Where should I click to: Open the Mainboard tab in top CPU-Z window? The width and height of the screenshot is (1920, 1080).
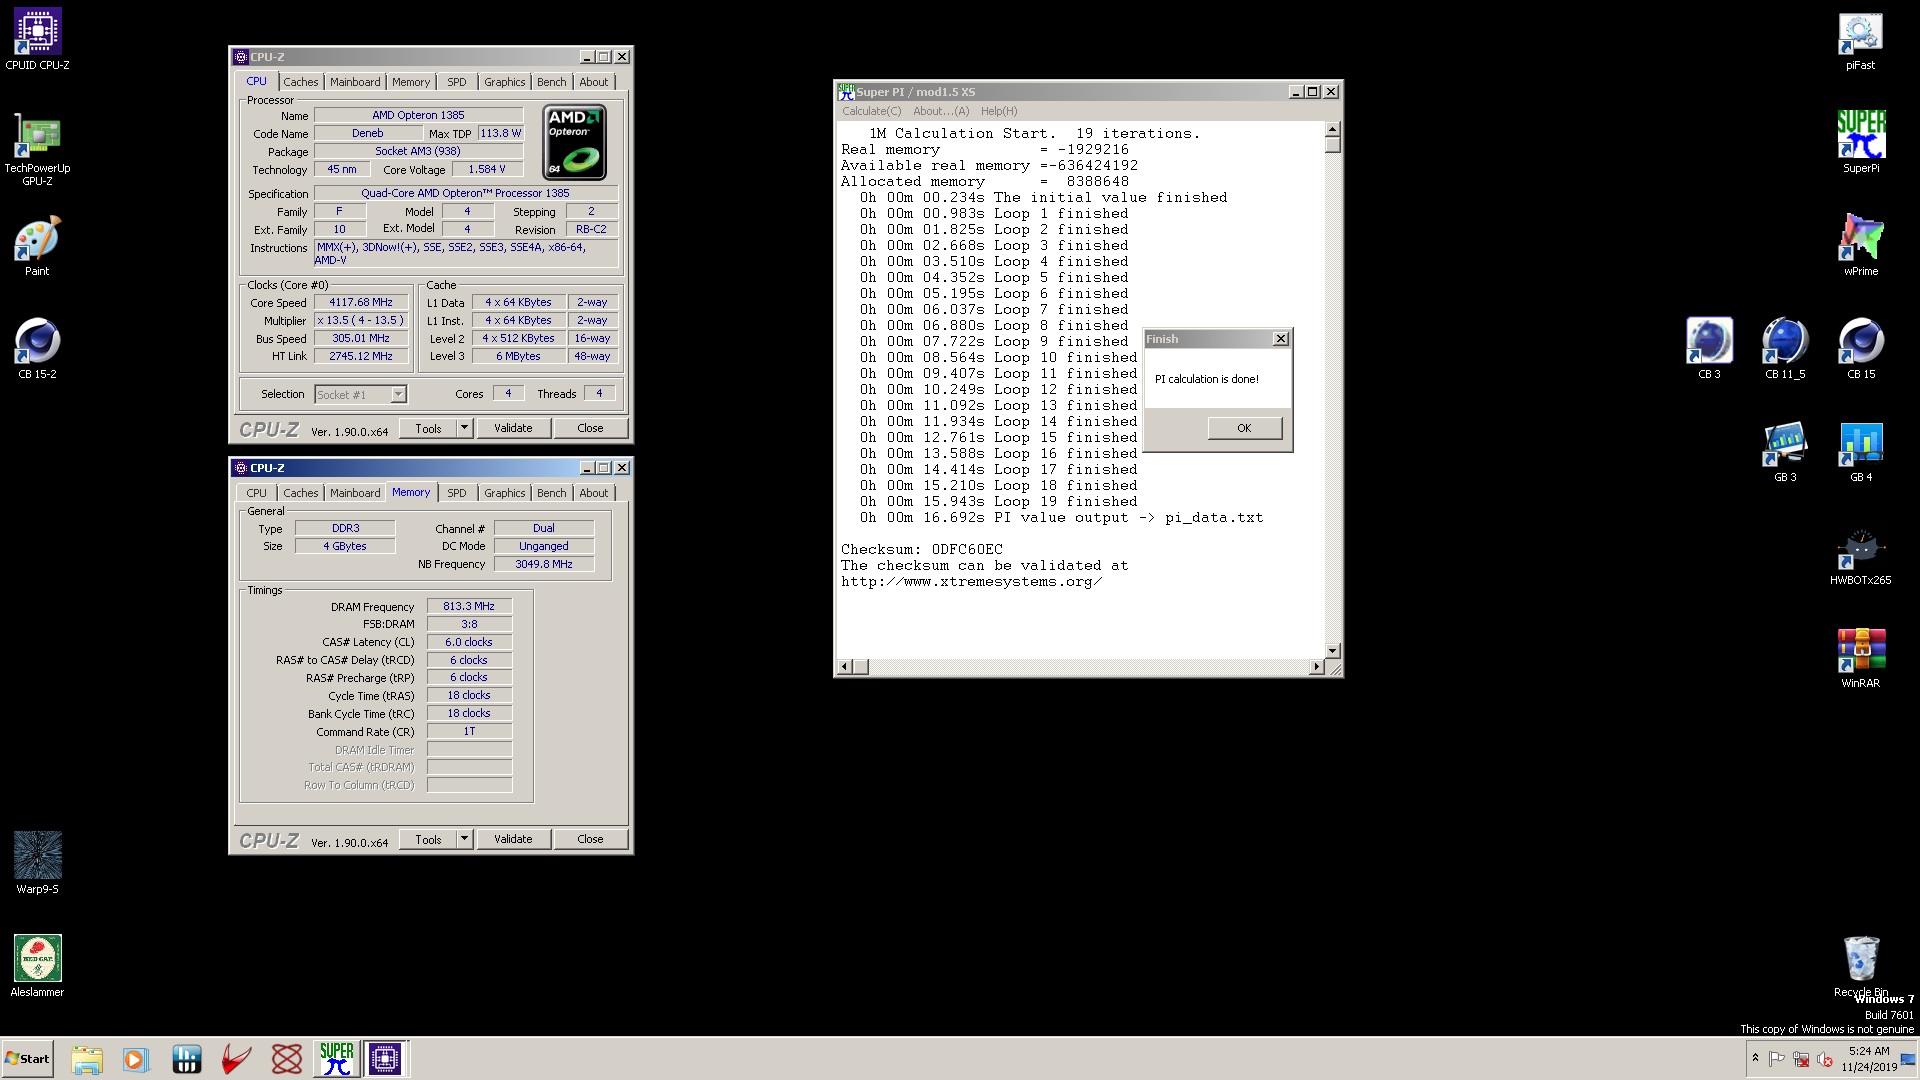(x=355, y=82)
